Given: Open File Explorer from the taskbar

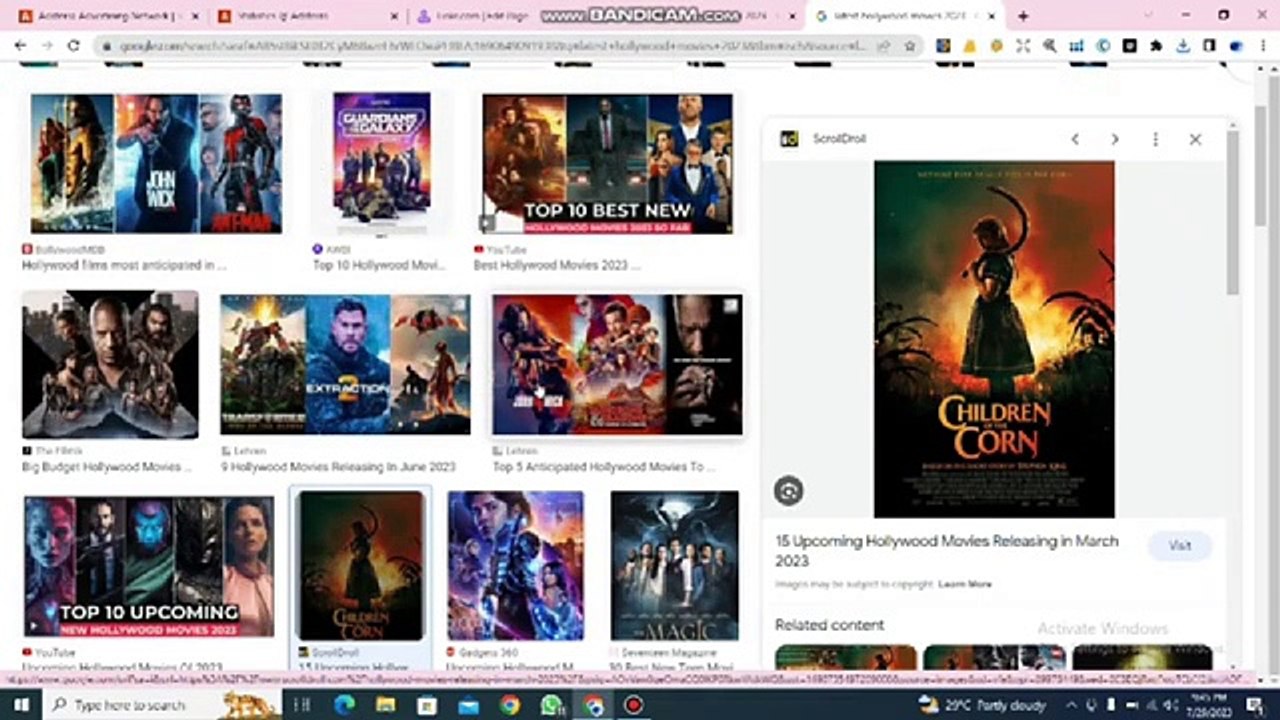Looking at the screenshot, I should (x=386, y=705).
